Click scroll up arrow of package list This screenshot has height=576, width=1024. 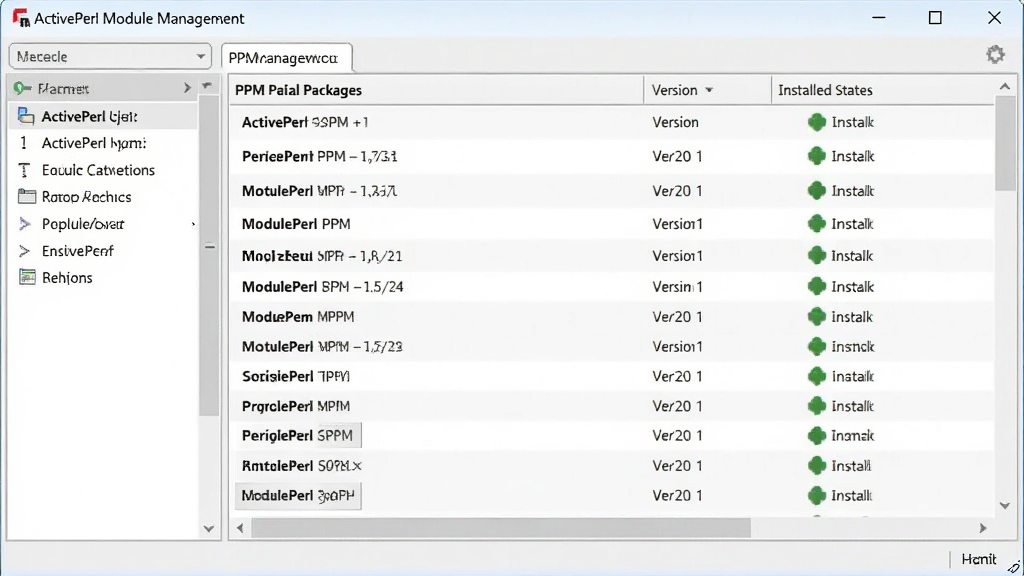tap(1004, 86)
